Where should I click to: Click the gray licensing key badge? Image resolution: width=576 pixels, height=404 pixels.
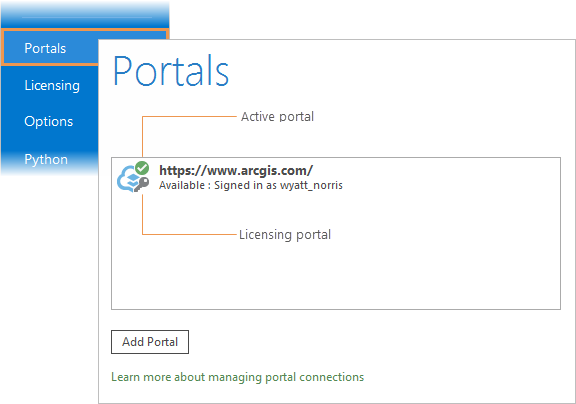[x=141, y=184]
